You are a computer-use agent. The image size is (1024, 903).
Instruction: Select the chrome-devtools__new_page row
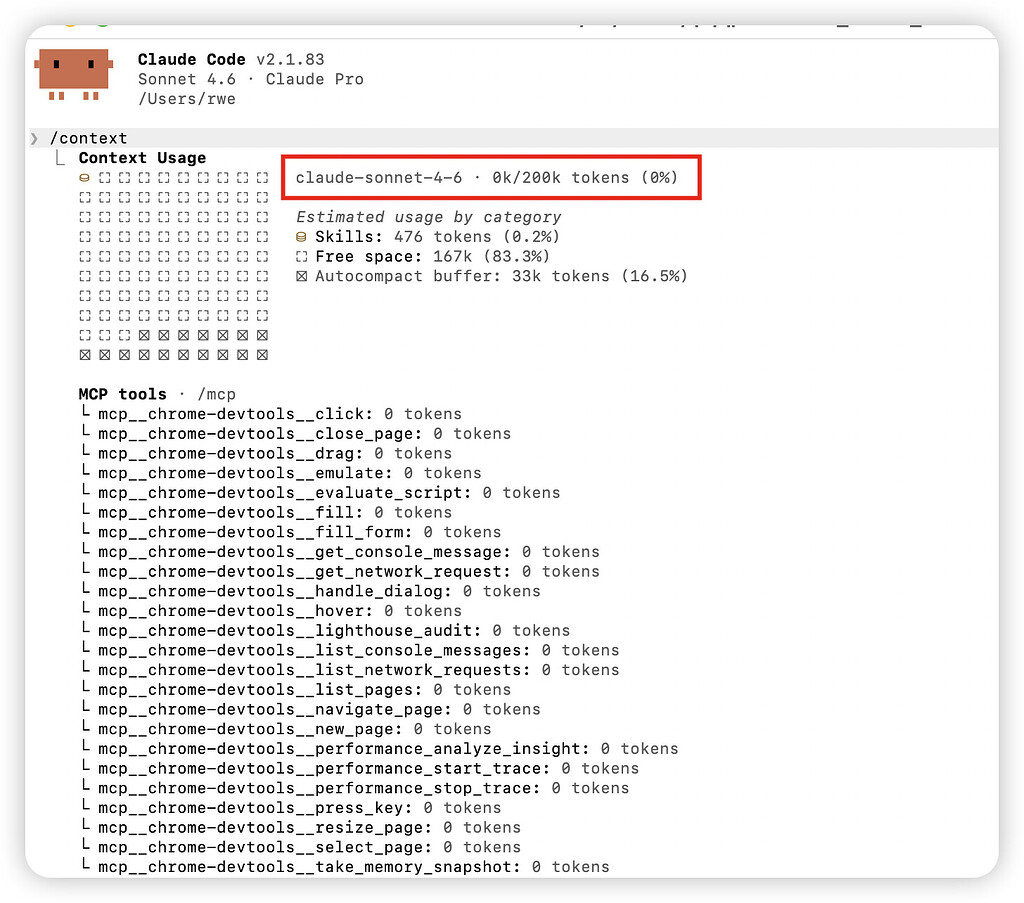287,729
